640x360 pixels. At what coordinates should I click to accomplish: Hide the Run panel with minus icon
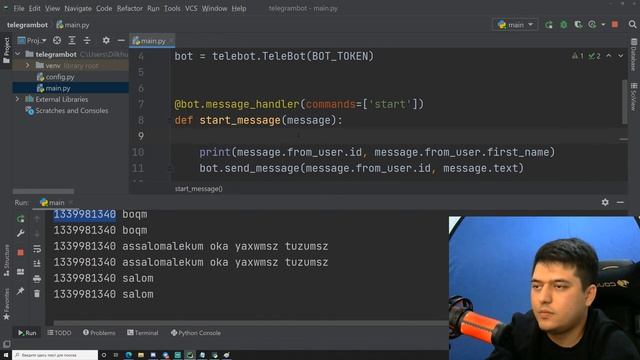pyautogui.click(x=620, y=202)
